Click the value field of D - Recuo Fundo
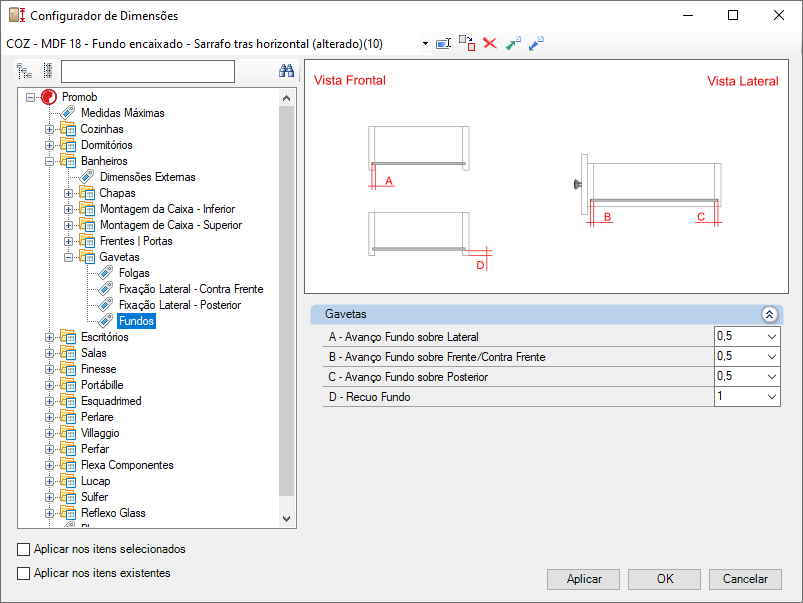The image size is (803, 603). click(740, 397)
